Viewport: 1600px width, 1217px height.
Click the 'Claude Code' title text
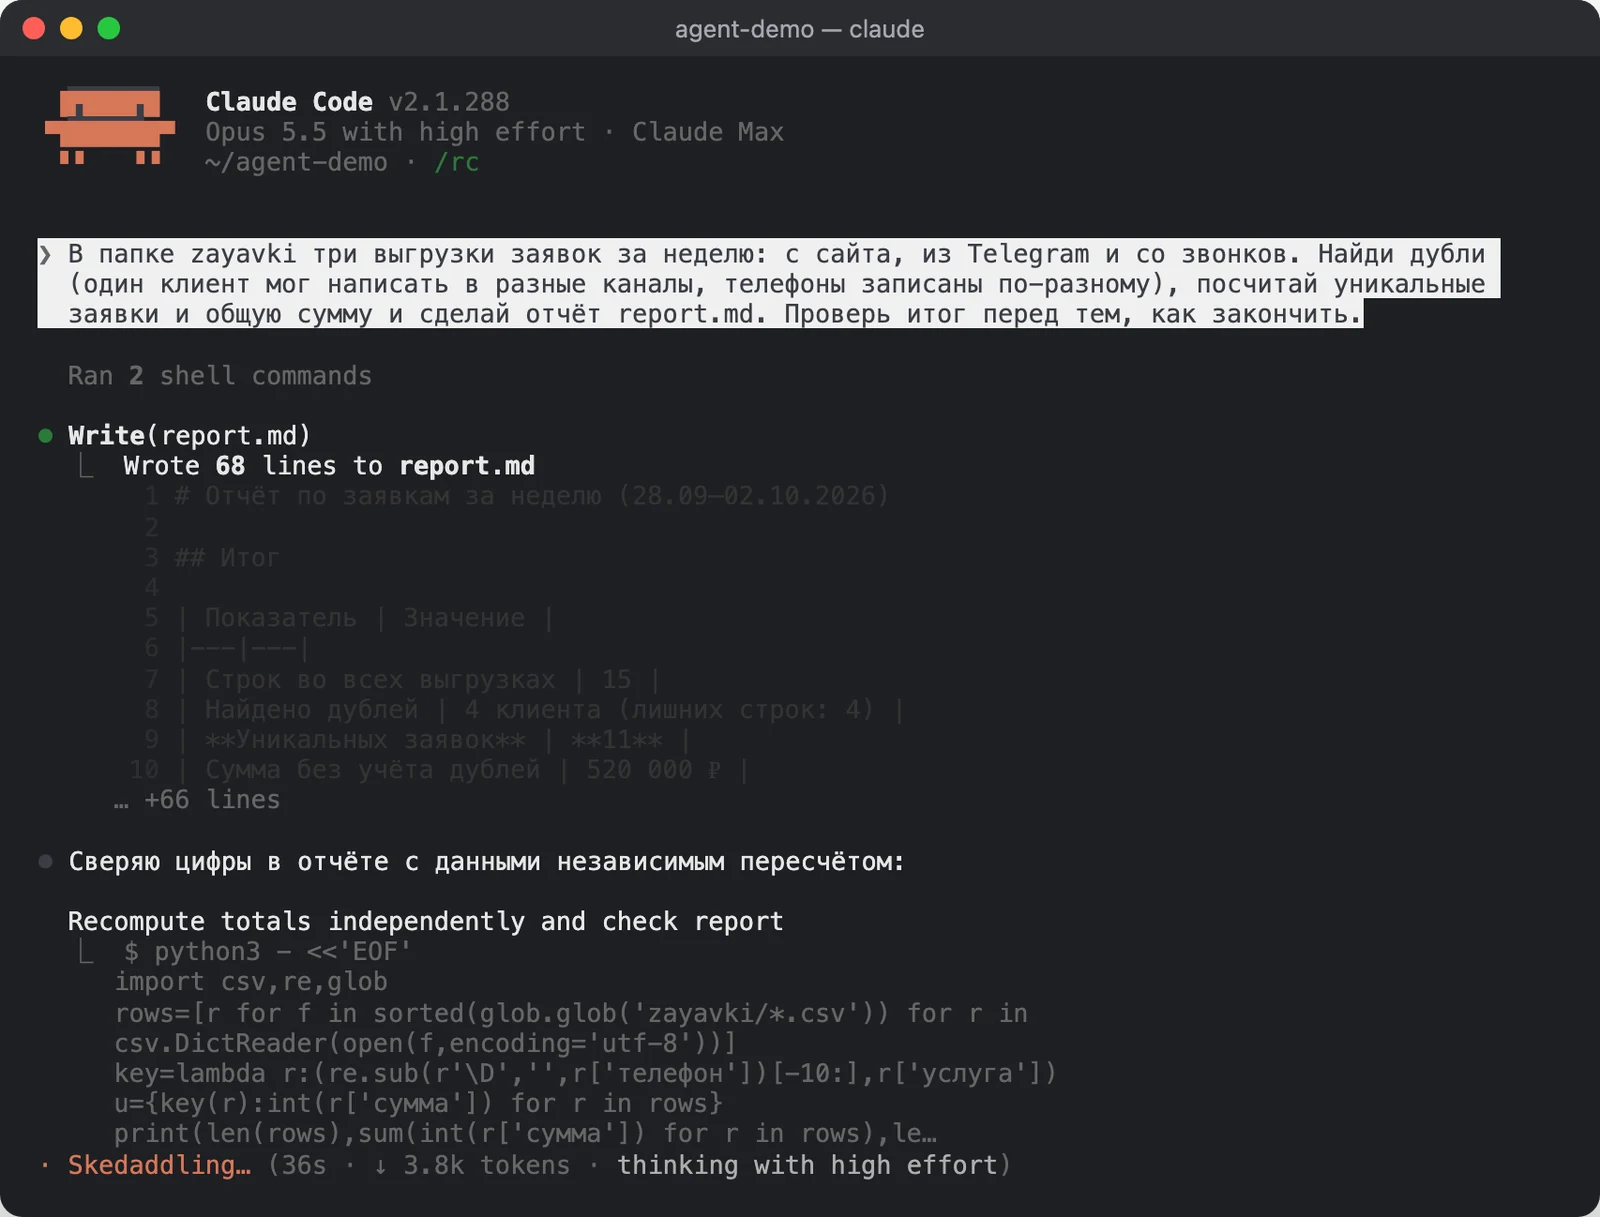pos(289,102)
